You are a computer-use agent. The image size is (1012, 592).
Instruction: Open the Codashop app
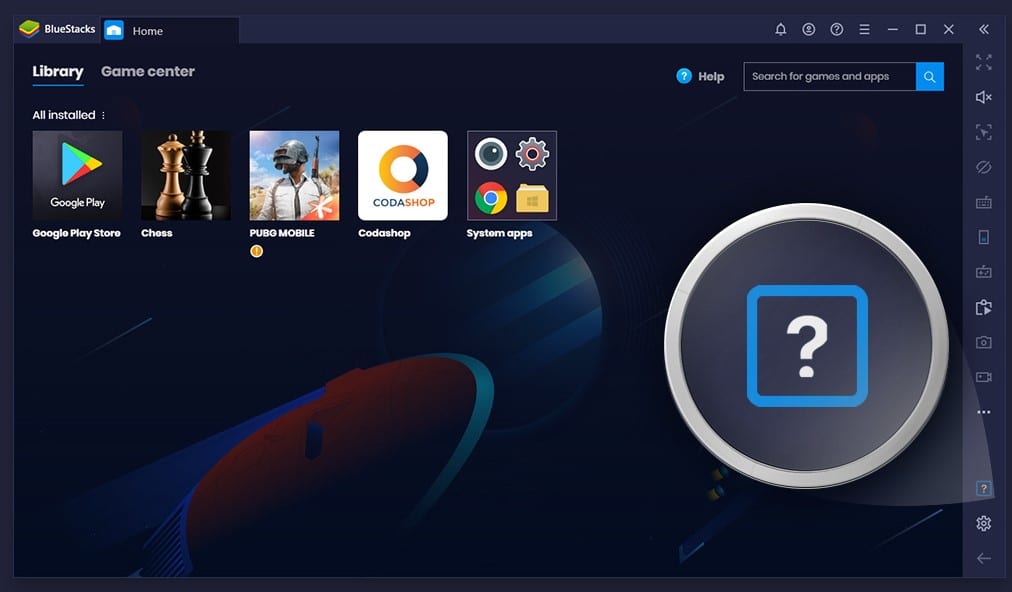coord(403,176)
